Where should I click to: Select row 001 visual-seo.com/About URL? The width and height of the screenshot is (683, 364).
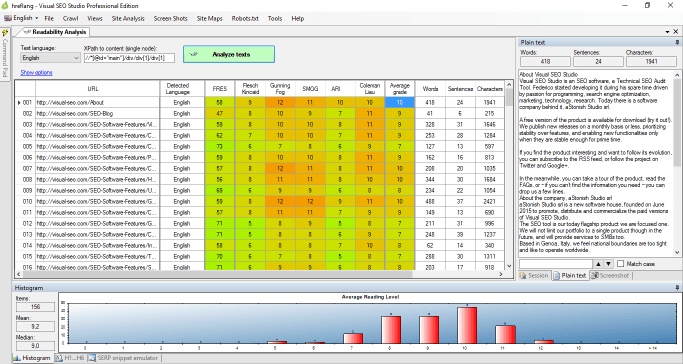[98, 102]
